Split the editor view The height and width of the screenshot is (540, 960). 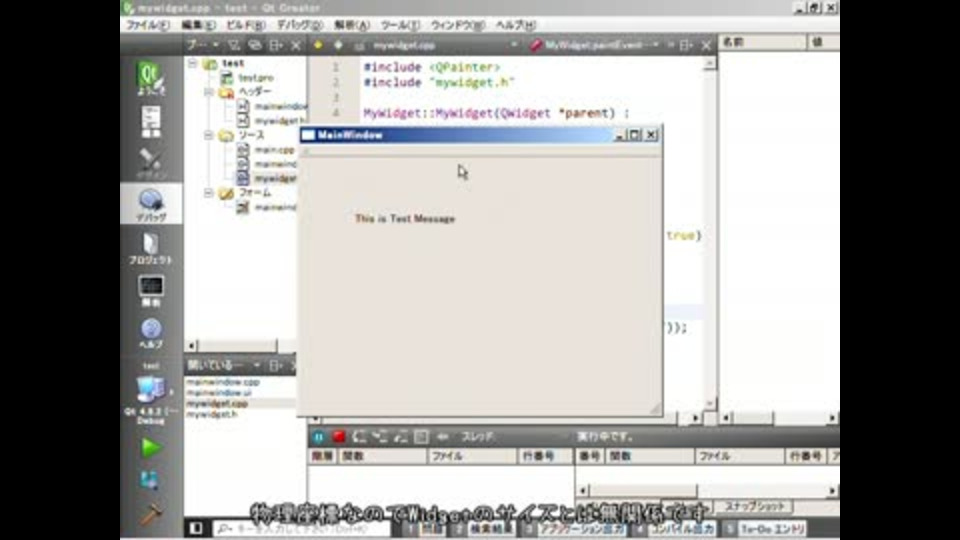pos(686,45)
